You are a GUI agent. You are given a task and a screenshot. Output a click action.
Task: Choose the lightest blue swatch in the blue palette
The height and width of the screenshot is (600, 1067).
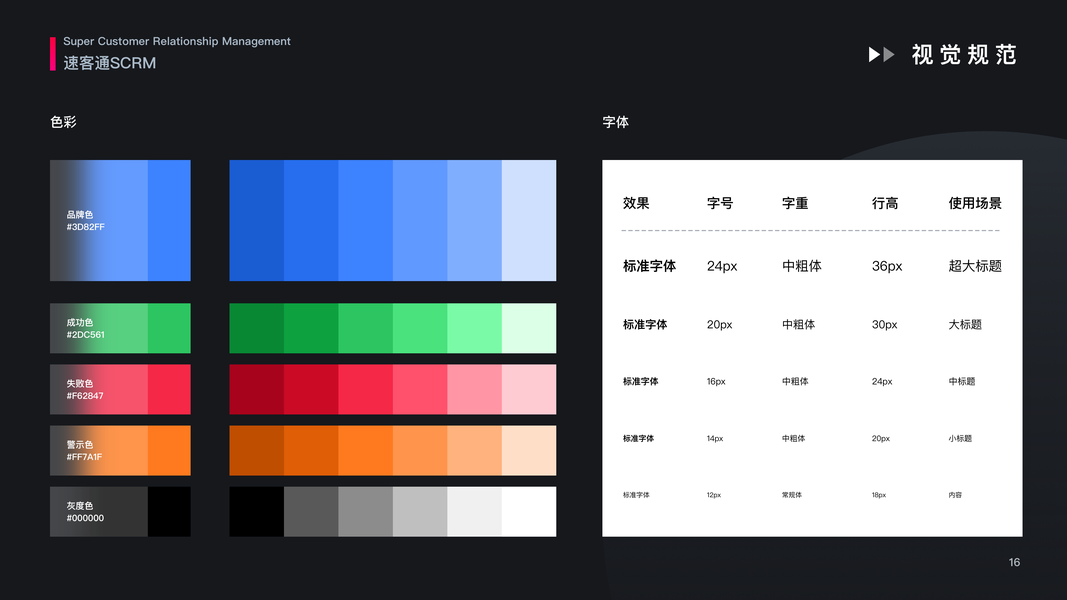click(x=529, y=220)
